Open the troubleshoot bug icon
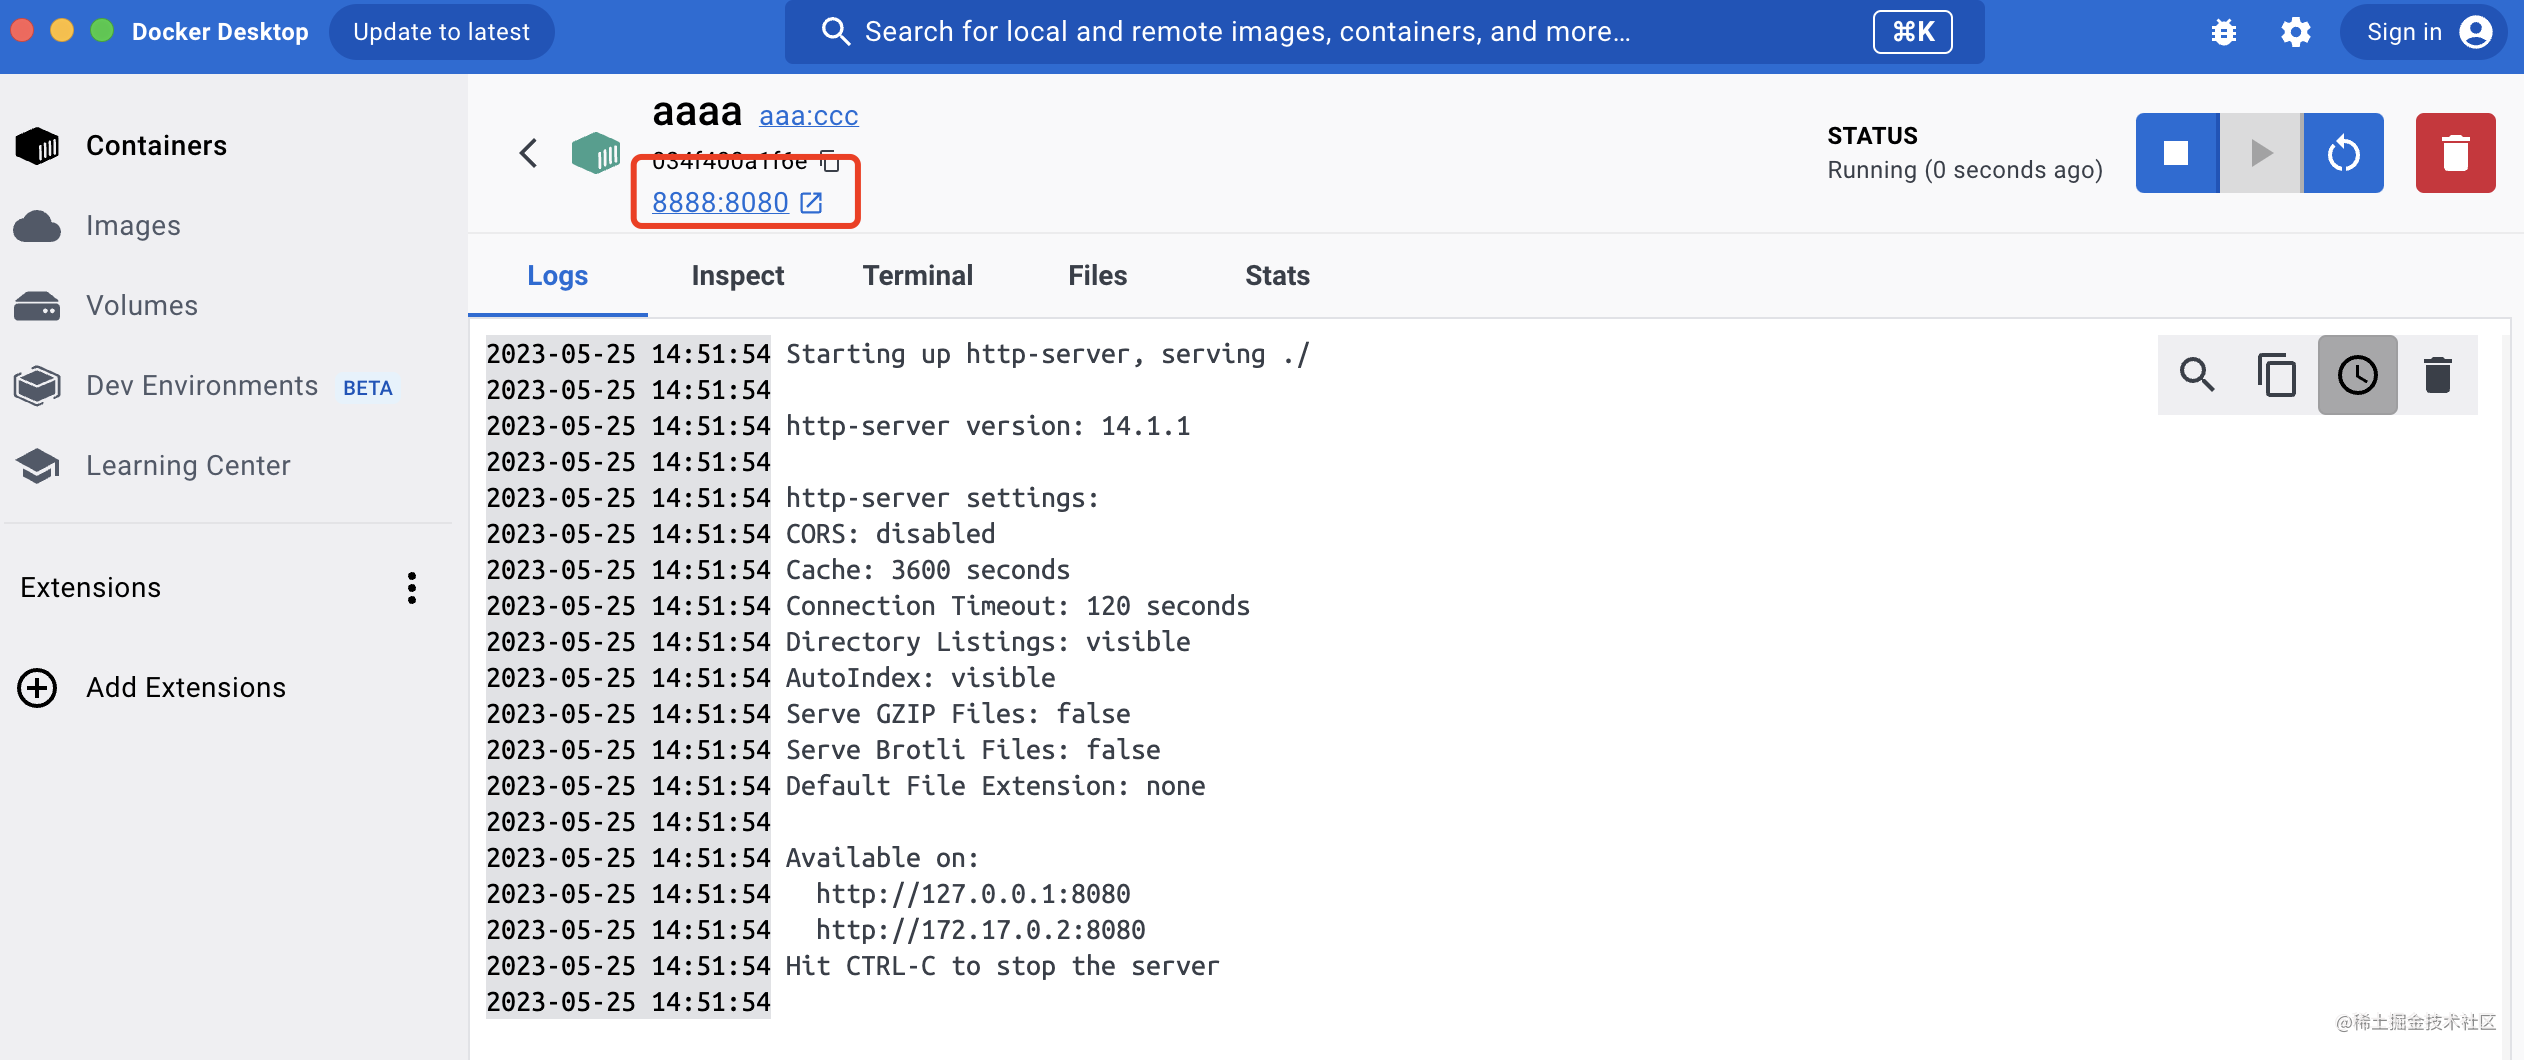 [x=2223, y=32]
